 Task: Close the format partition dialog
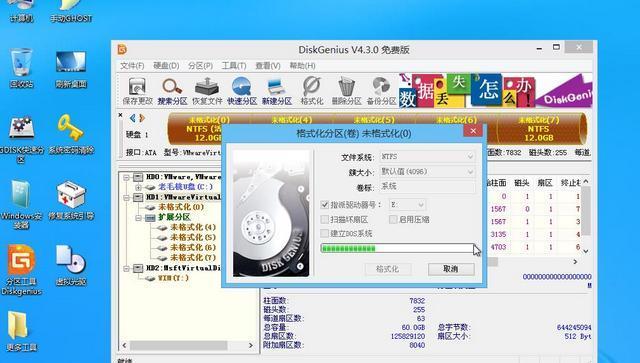[473, 131]
